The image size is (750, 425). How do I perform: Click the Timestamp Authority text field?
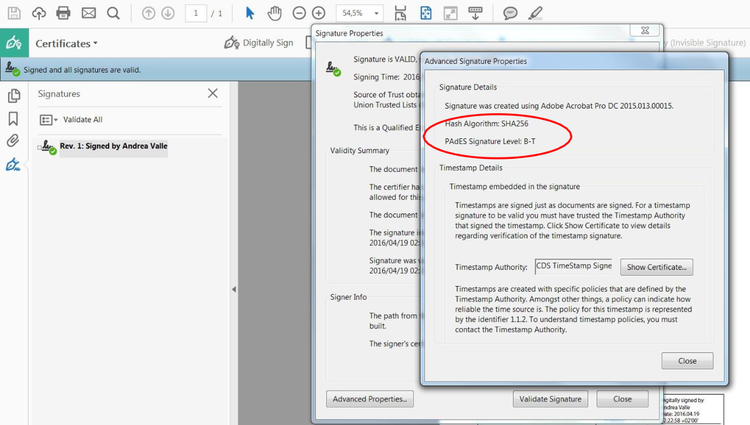click(574, 266)
